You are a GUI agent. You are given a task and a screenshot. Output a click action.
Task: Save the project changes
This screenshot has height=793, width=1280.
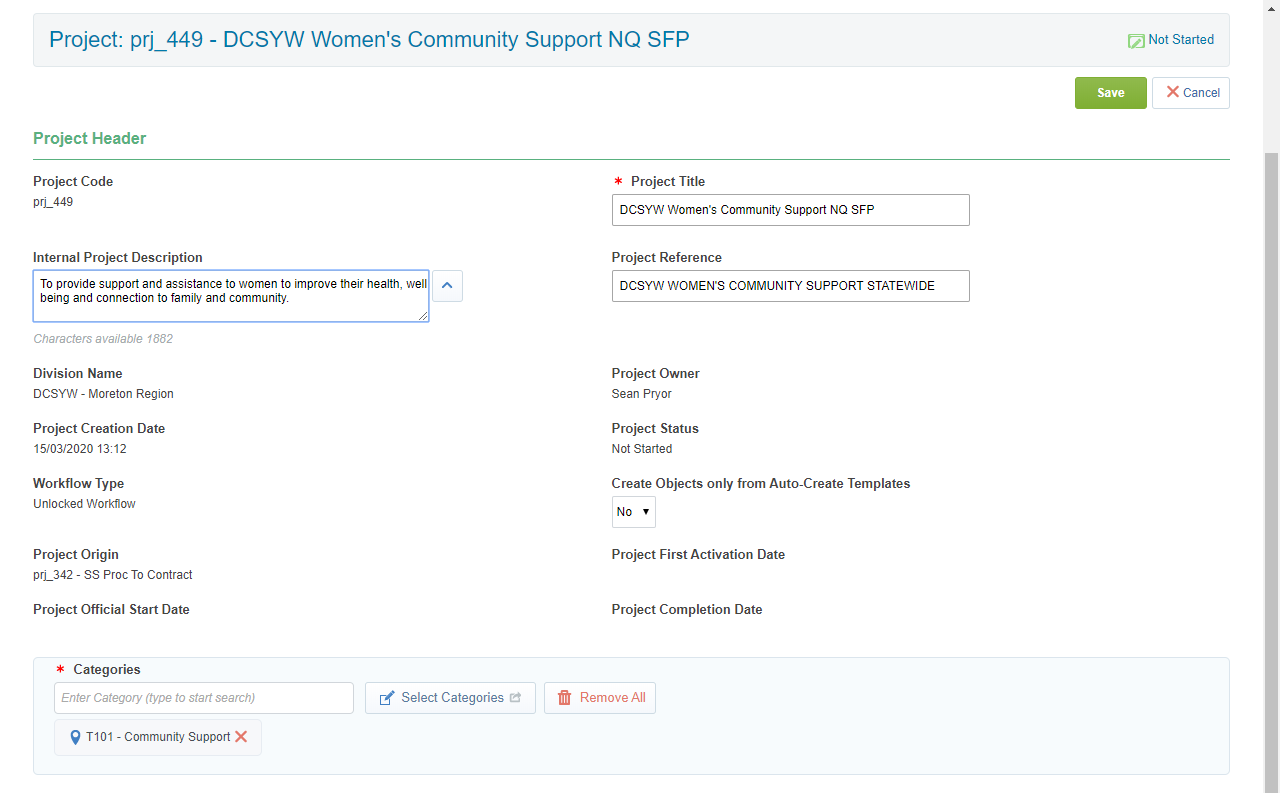[1110, 93]
